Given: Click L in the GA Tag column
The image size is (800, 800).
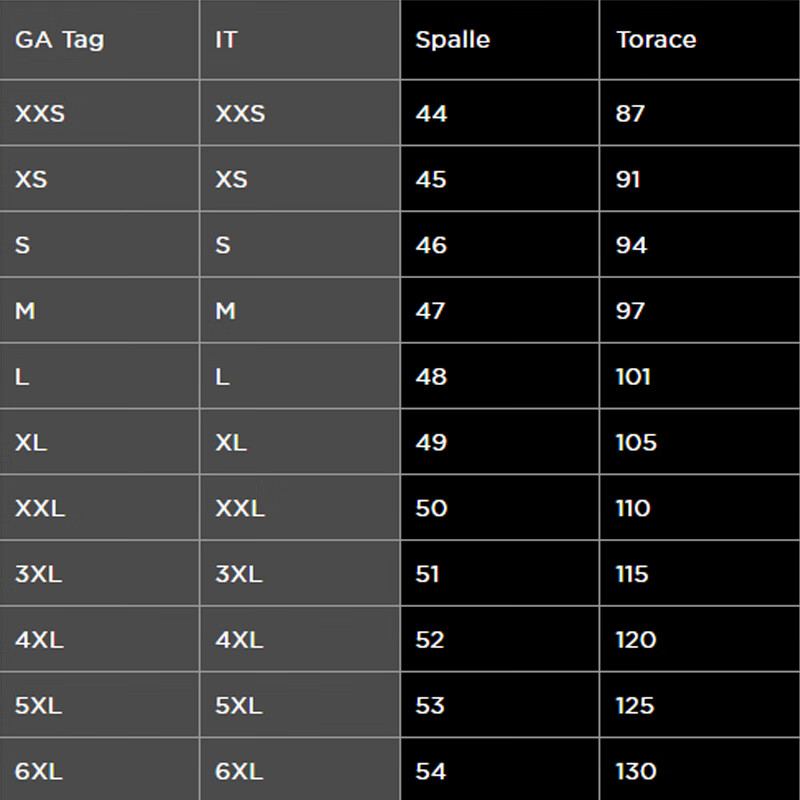Looking at the screenshot, I should click(x=22, y=377).
